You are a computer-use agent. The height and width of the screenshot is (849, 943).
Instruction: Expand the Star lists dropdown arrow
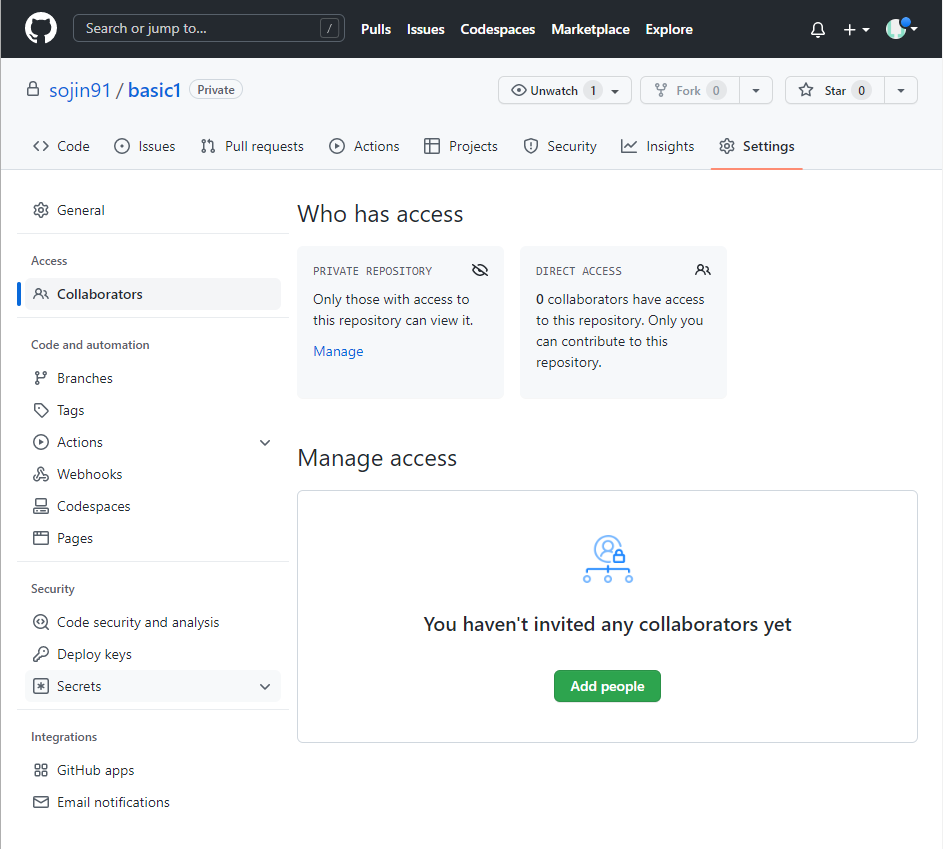[901, 90]
